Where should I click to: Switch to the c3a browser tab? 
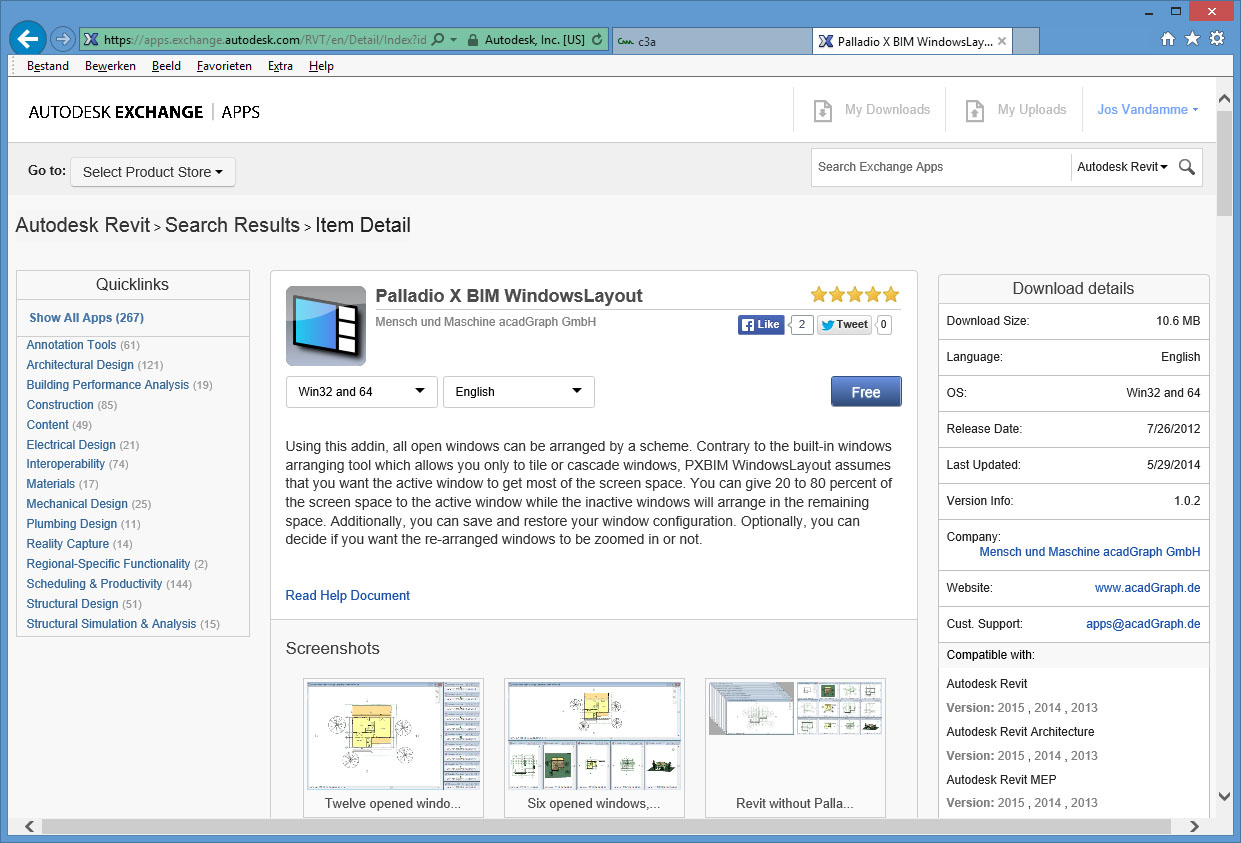click(x=710, y=41)
